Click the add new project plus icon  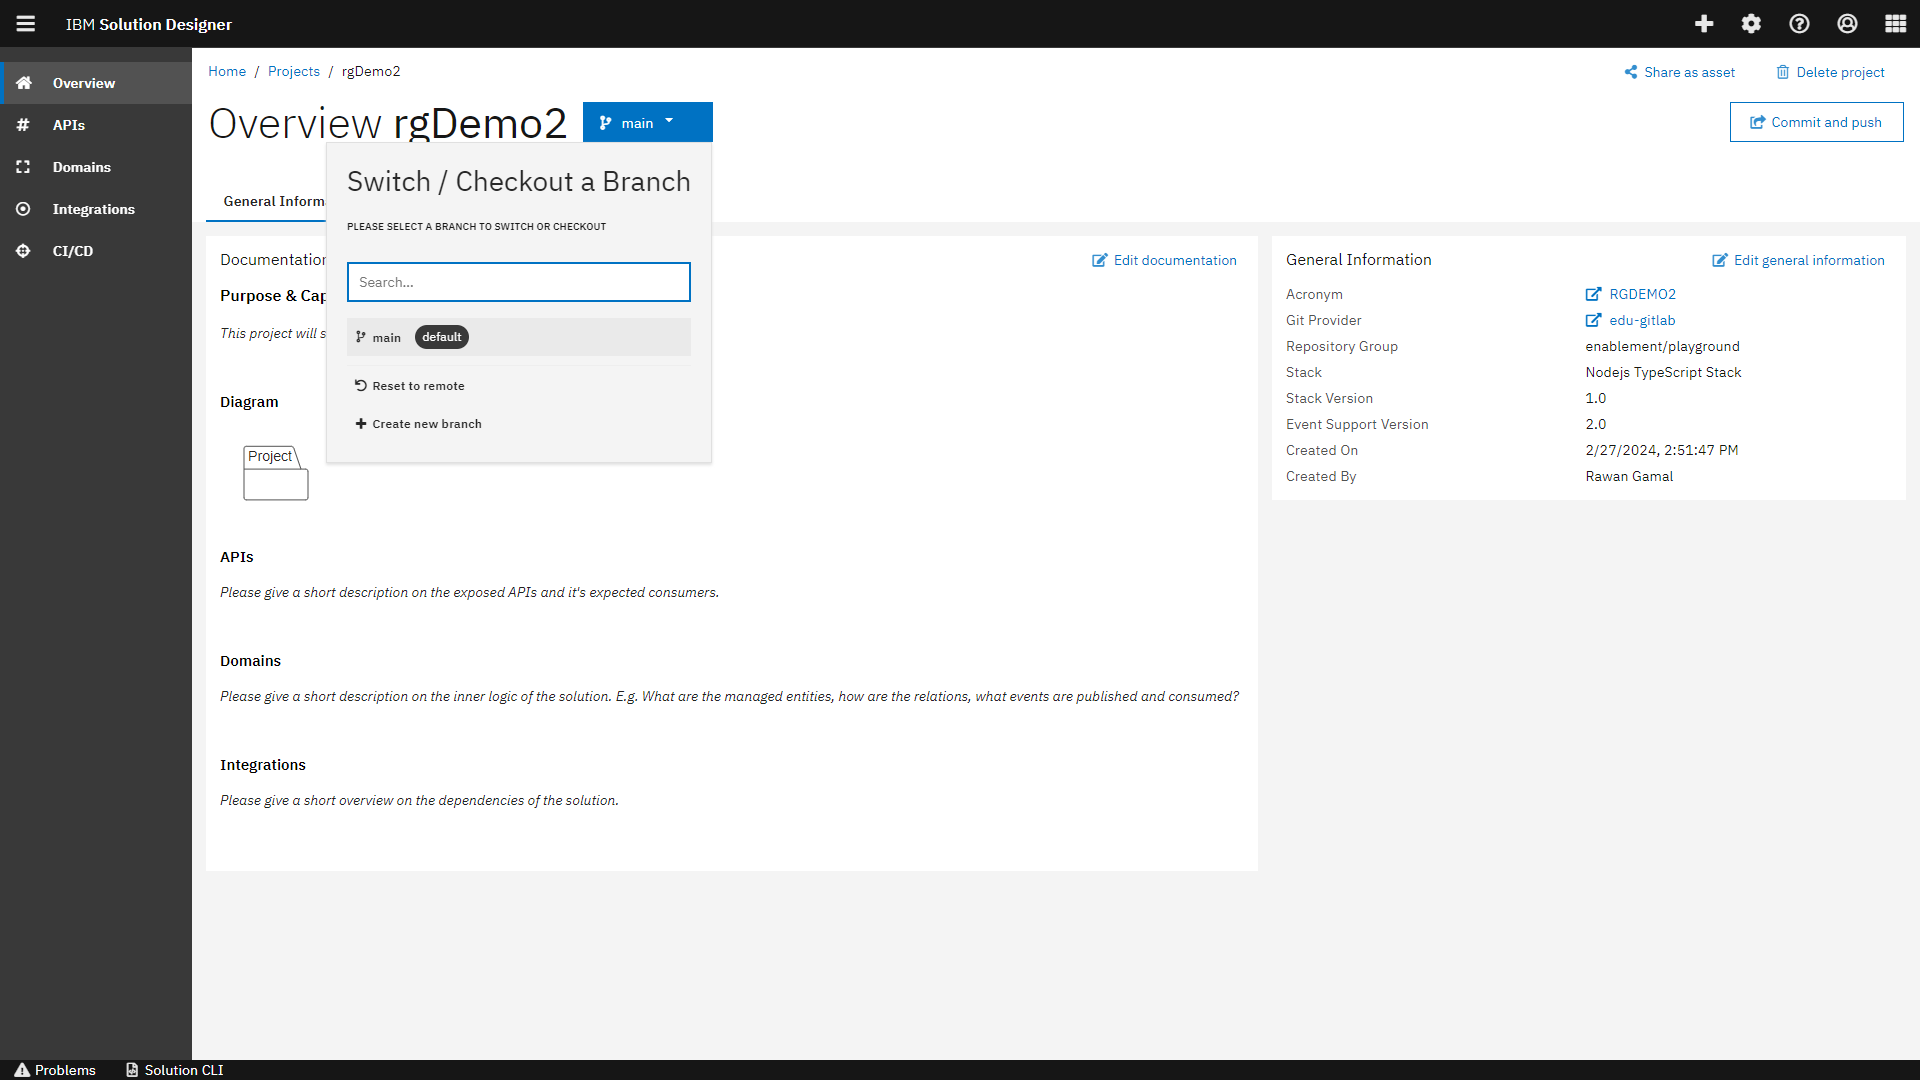pyautogui.click(x=1704, y=23)
